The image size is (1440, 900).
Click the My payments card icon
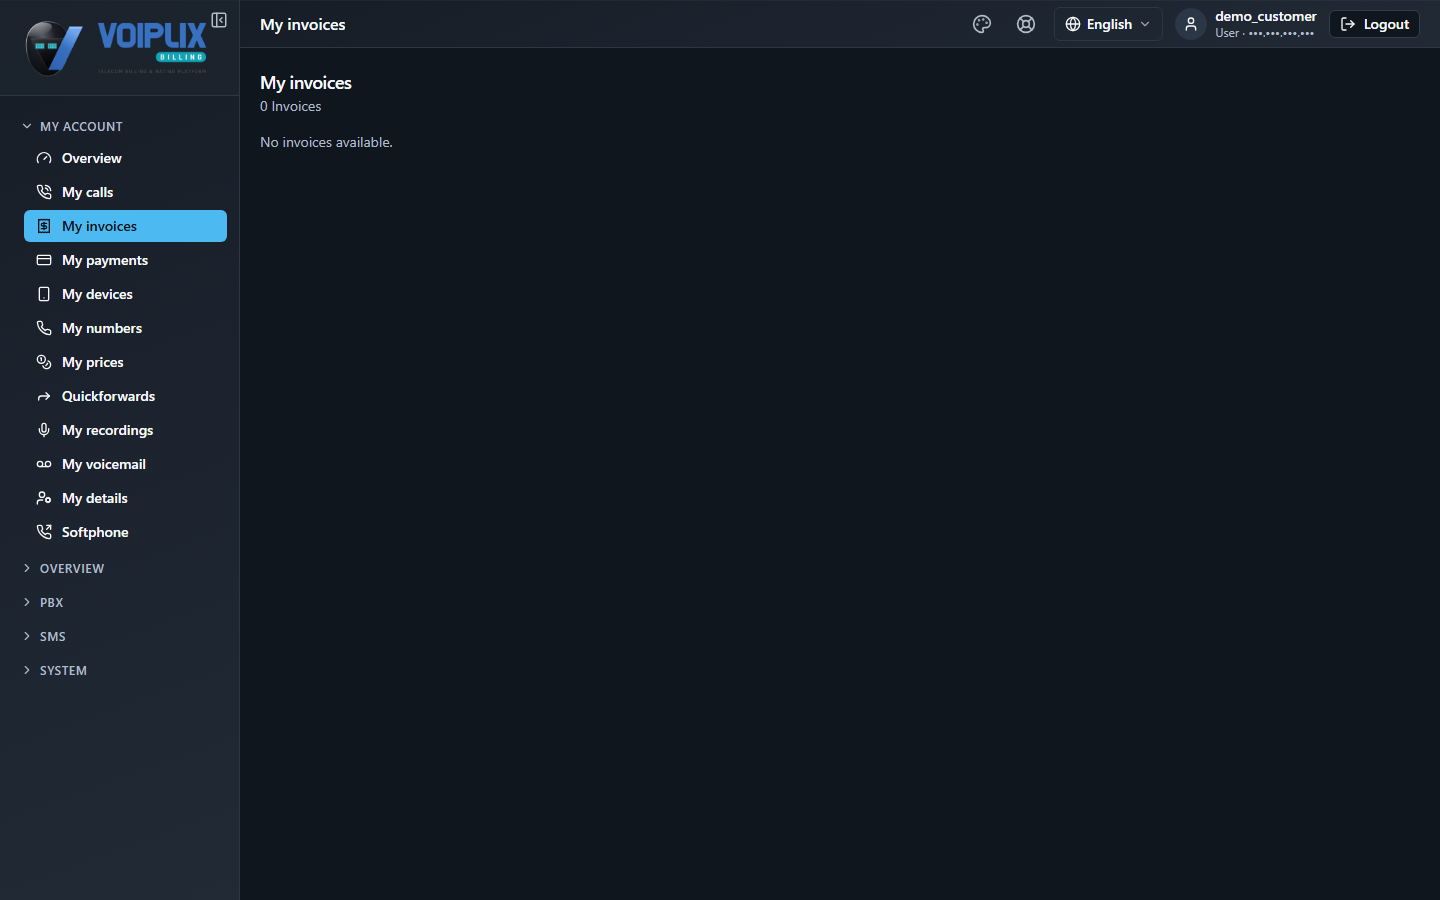pos(44,260)
